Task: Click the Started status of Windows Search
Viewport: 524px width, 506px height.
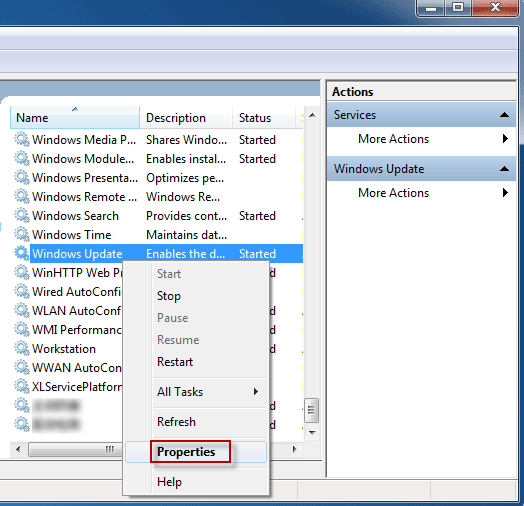Action: 257,216
